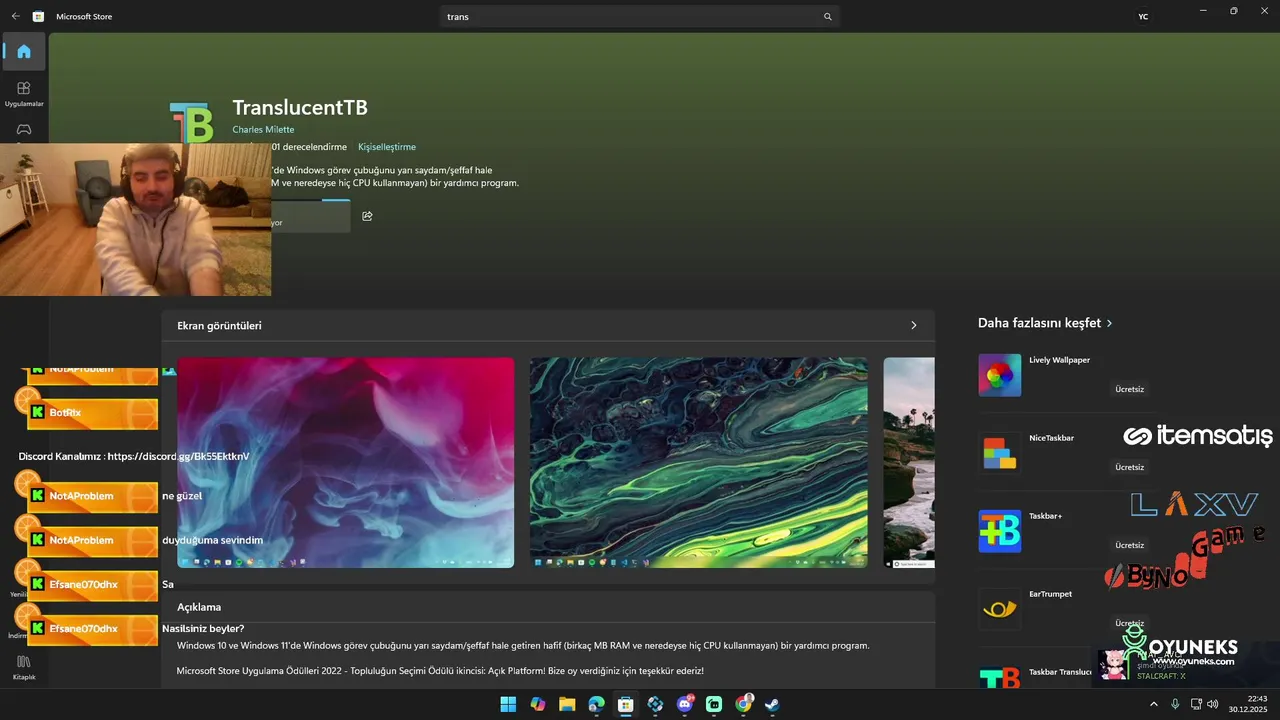Image resolution: width=1280 pixels, height=720 pixels.
Task: Click the 'Ekran görüntüleri' heading text
Action: 219,326
